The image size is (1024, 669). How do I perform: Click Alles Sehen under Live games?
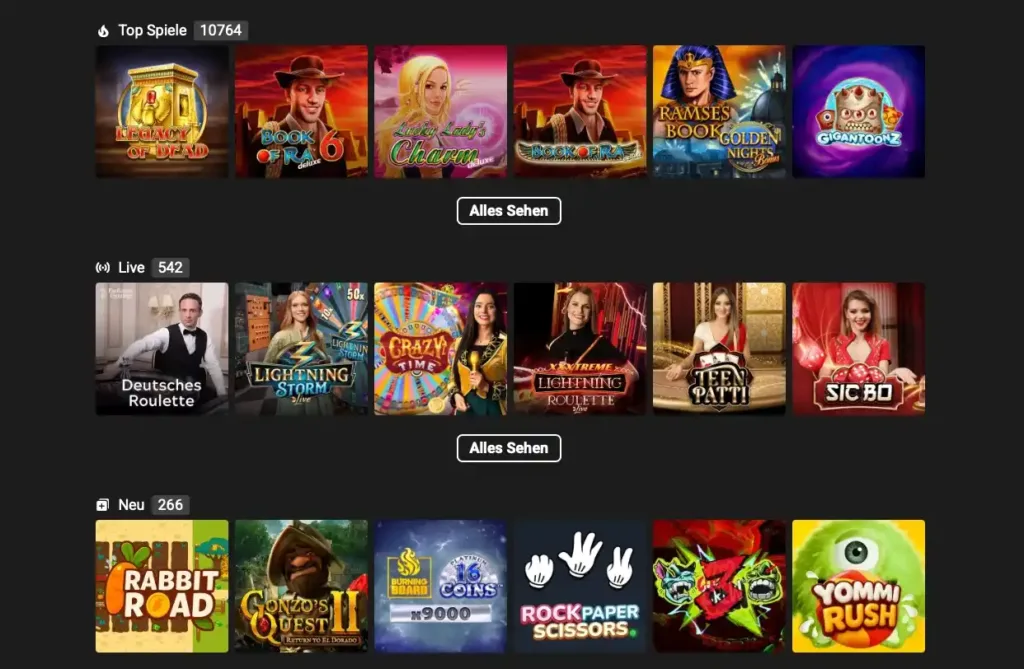coord(509,448)
